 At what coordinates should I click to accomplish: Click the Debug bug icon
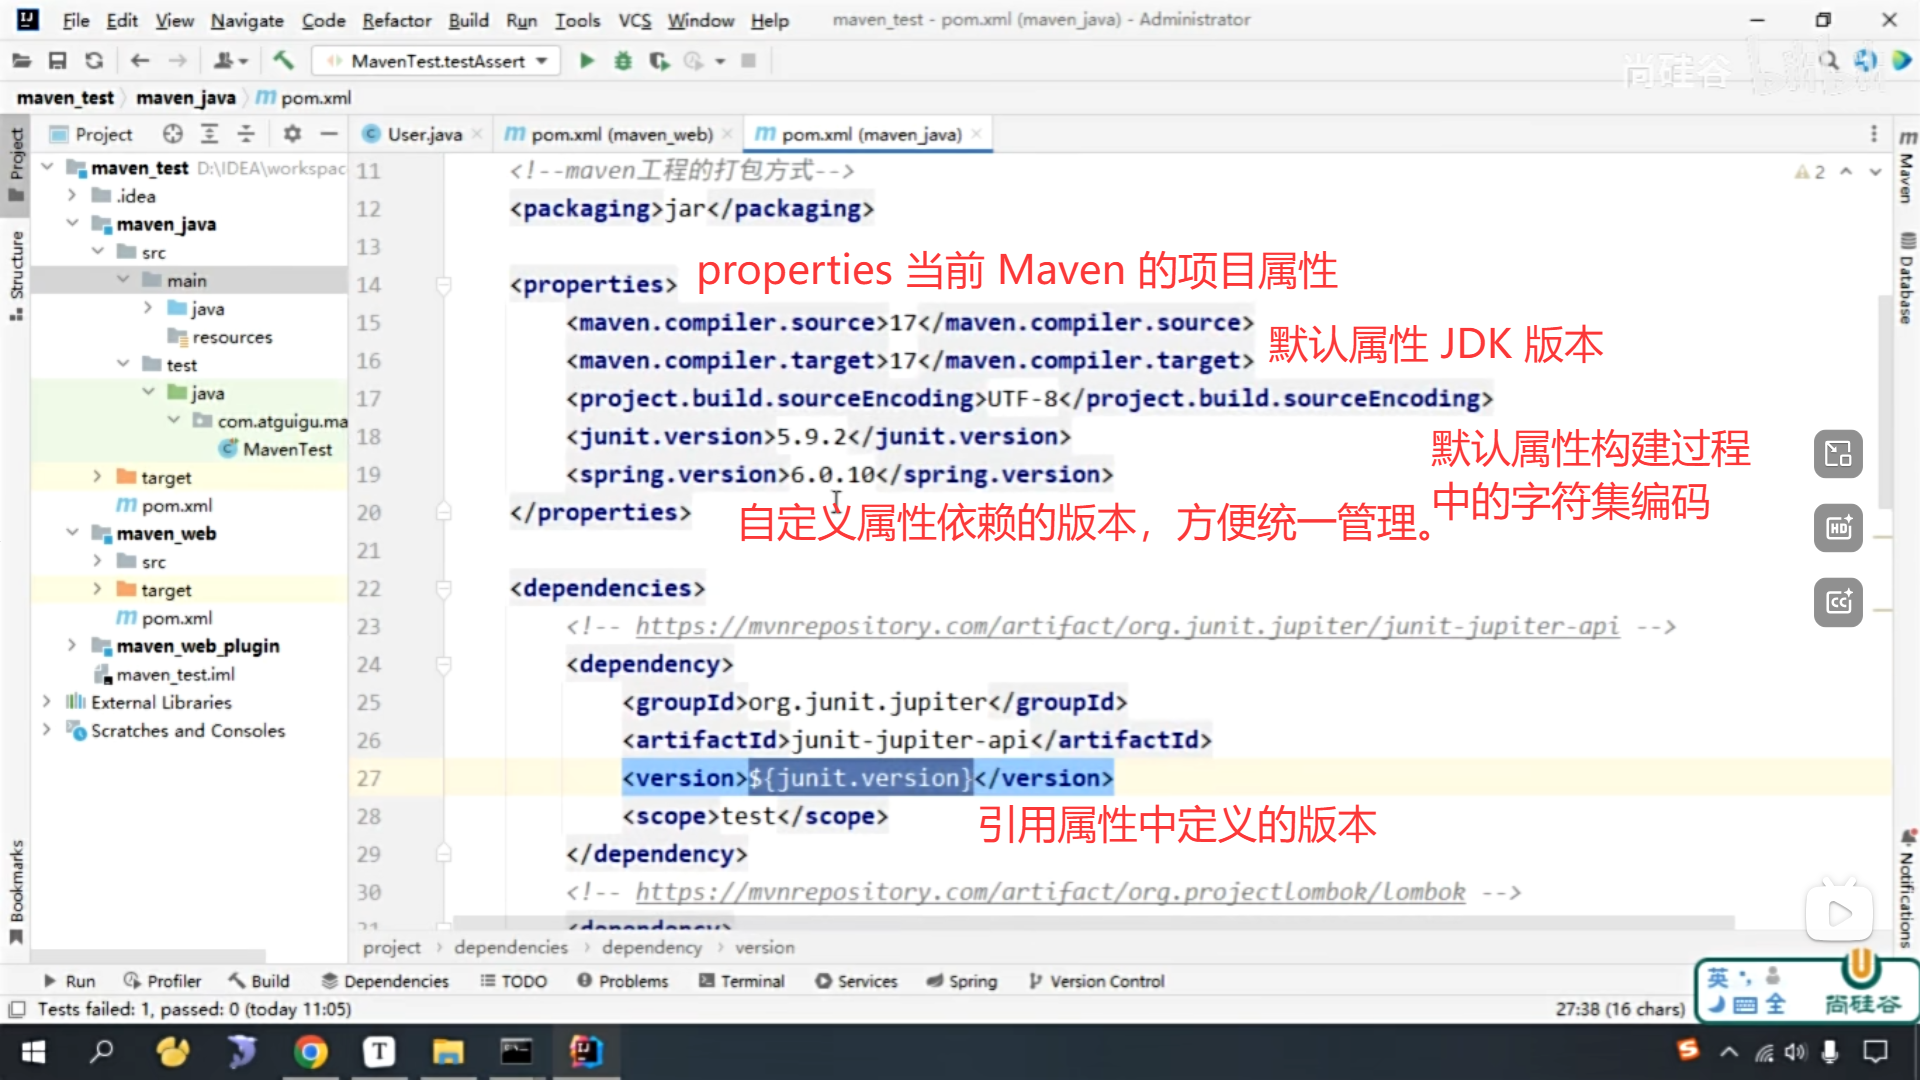(x=623, y=61)
